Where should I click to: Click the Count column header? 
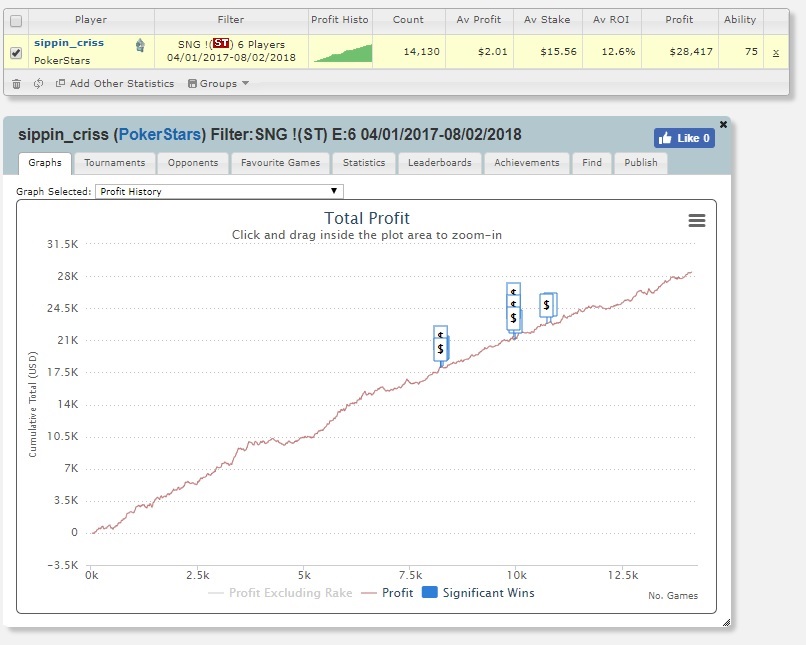(408, 20)
